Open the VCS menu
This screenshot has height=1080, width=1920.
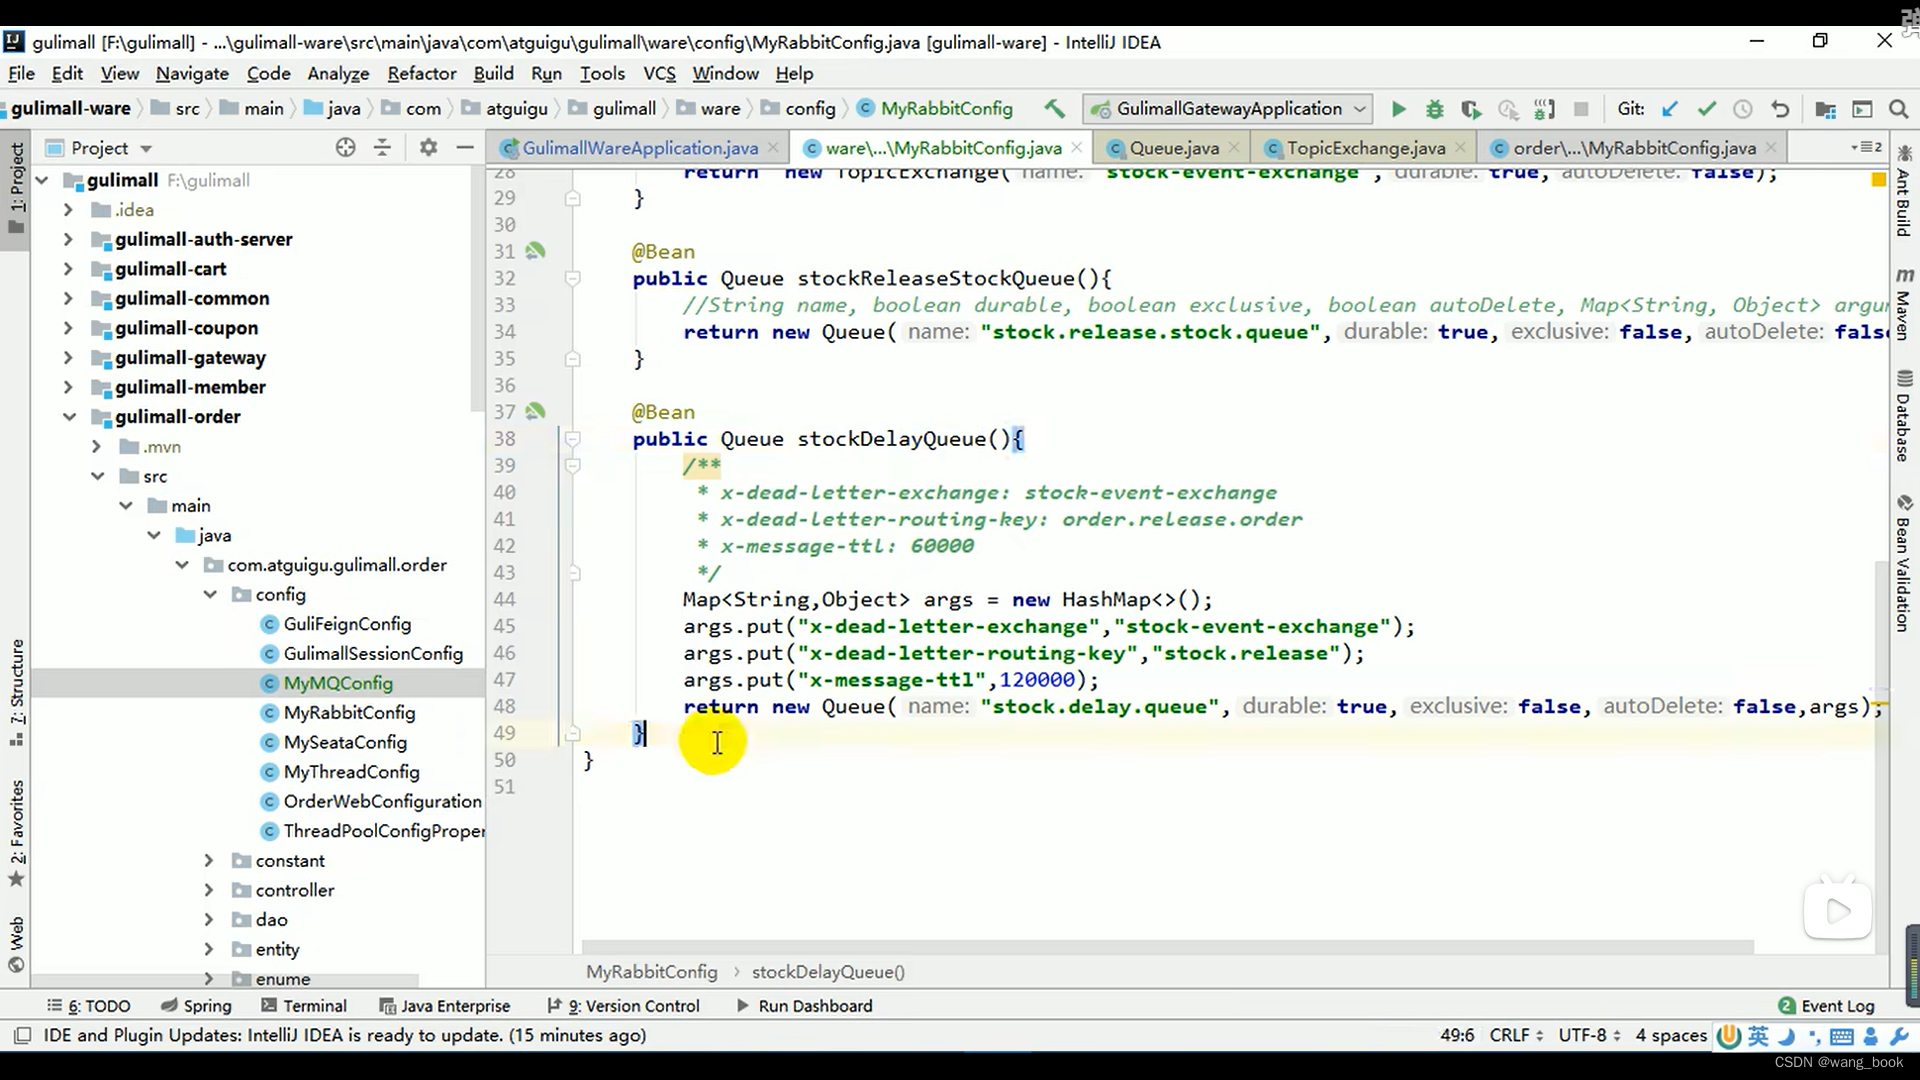click(659, 73)
